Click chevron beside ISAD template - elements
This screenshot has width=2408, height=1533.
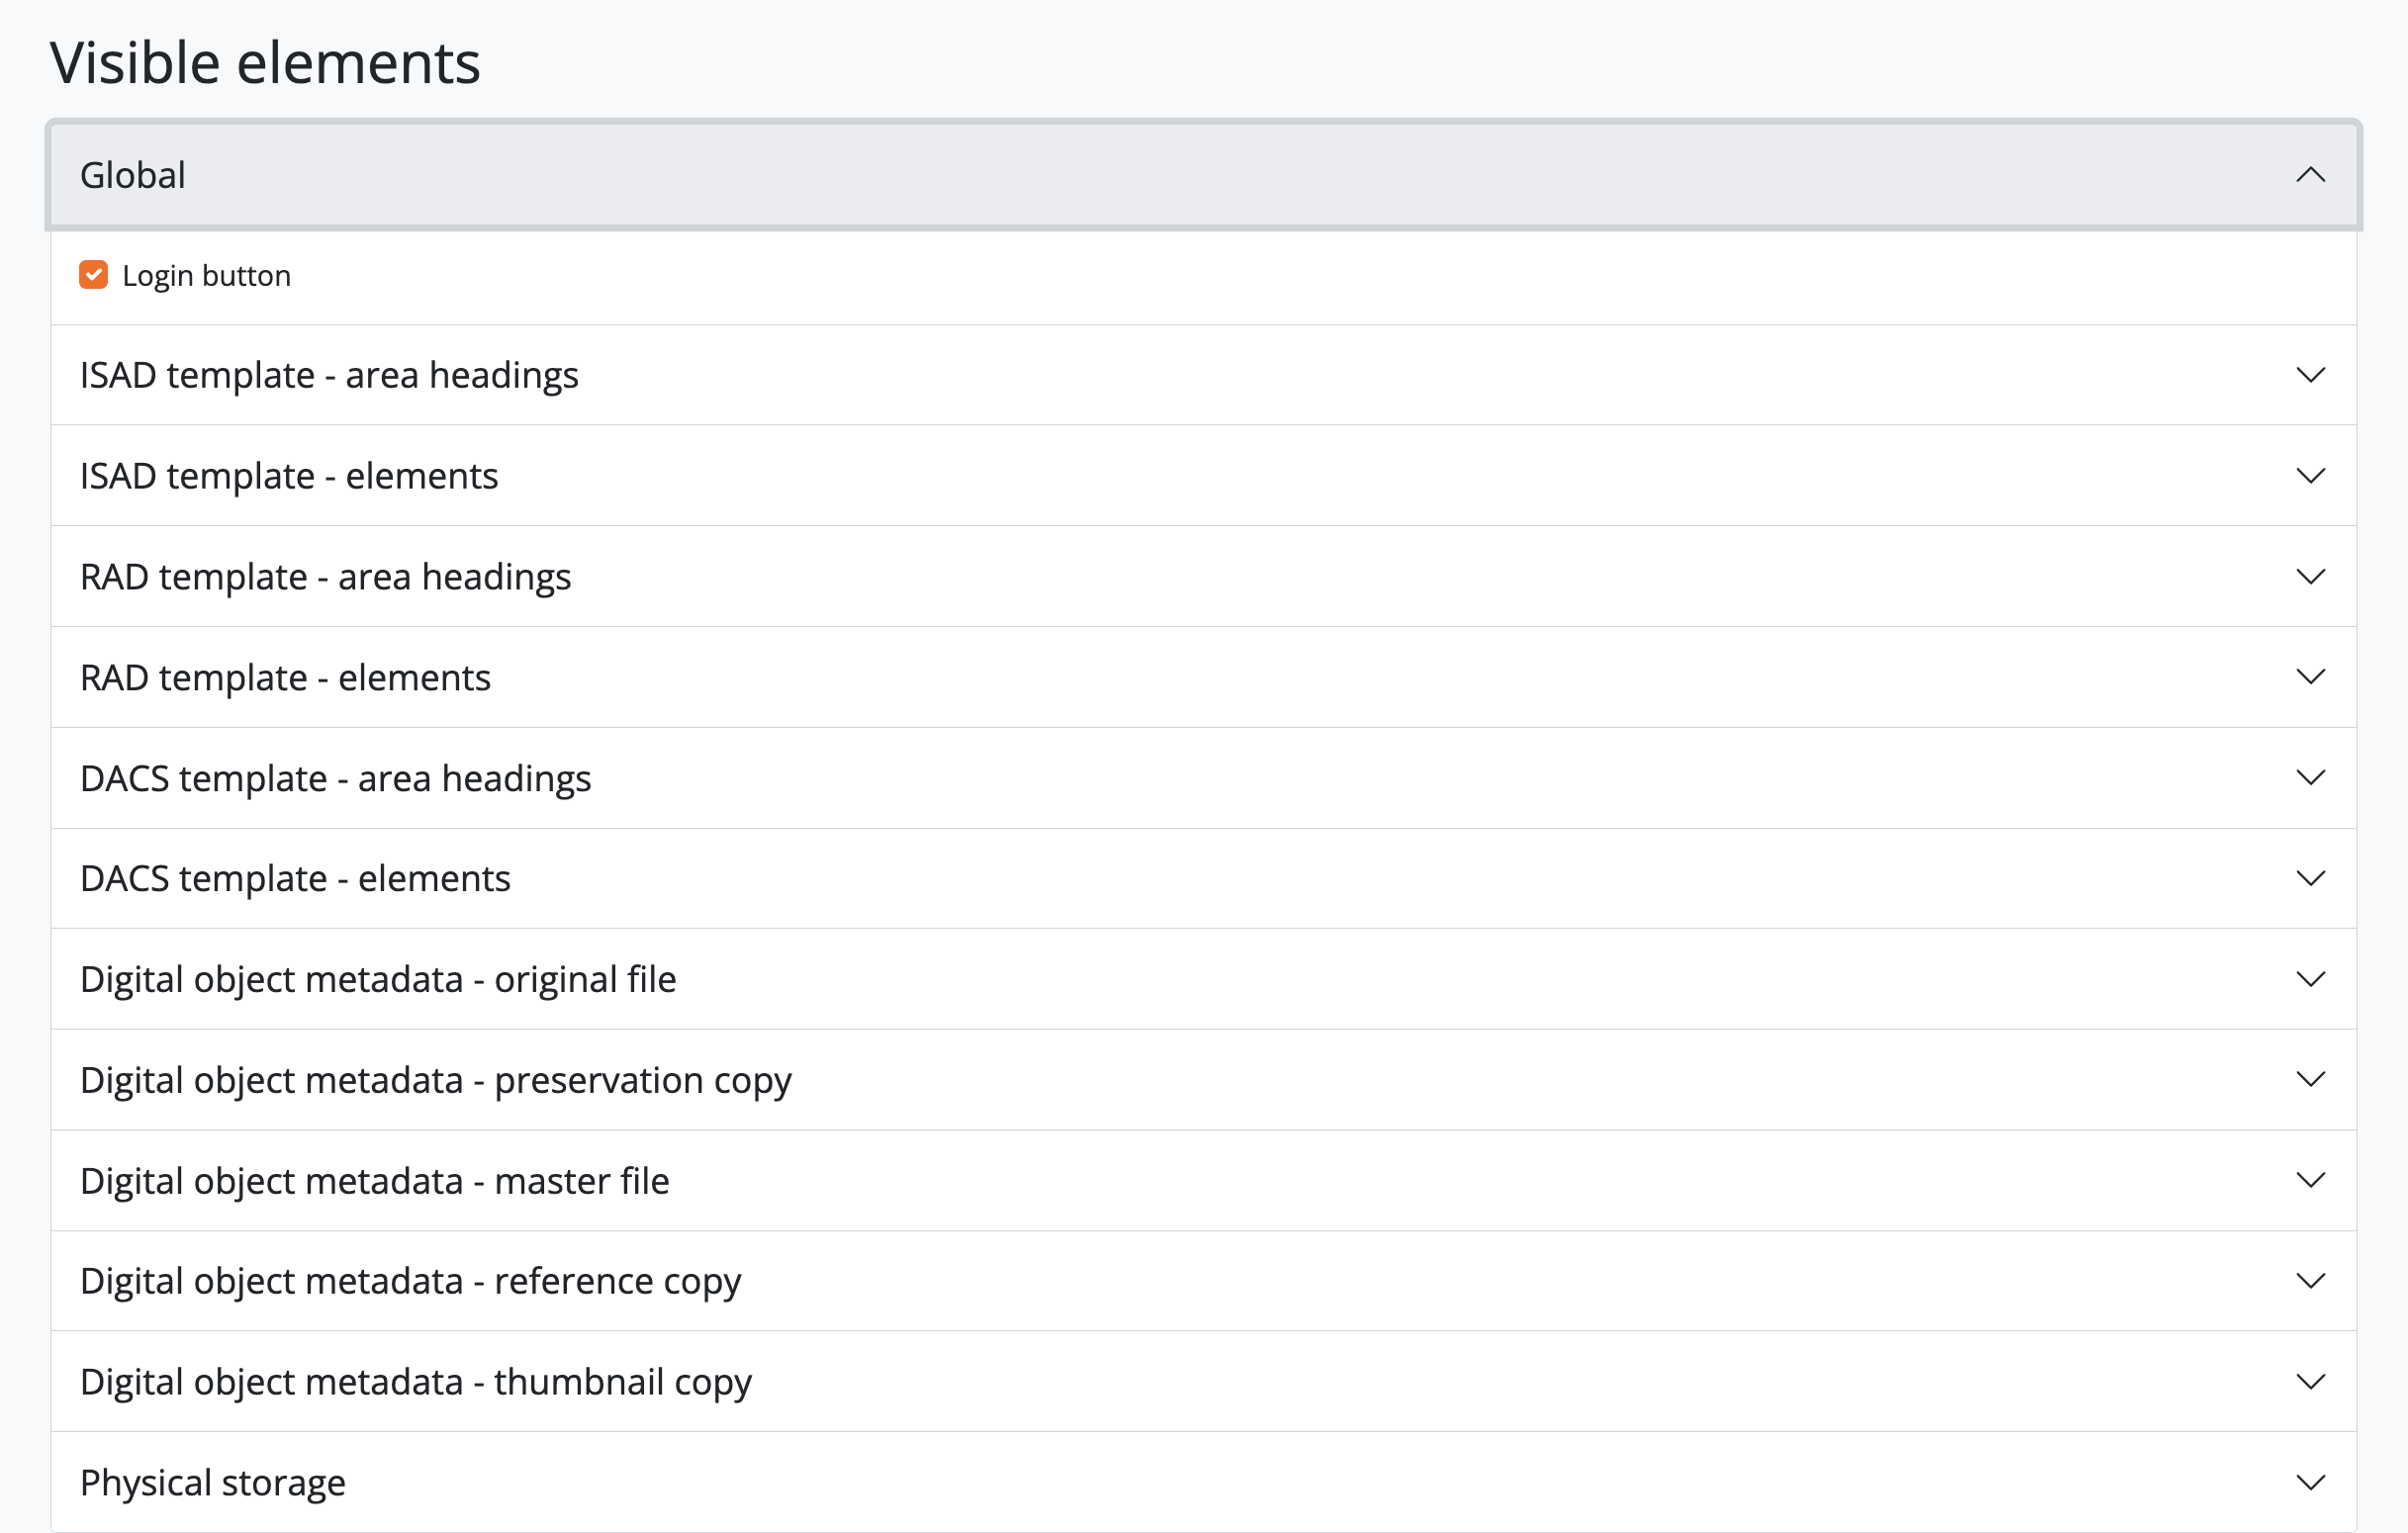tap(2310, 476)
